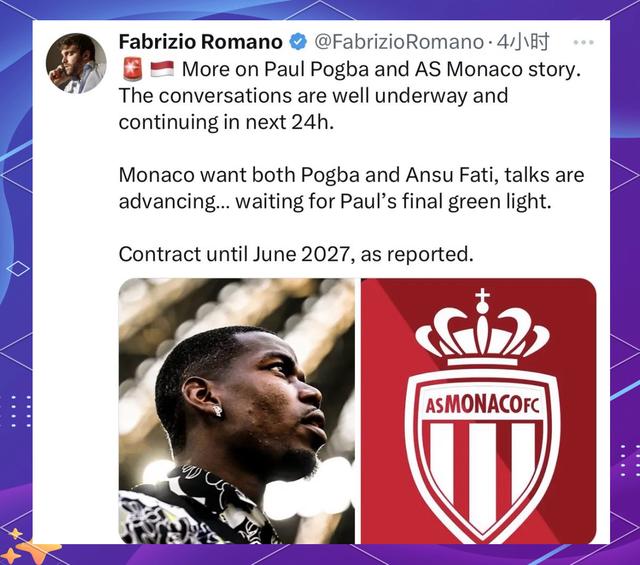The height and width of the screenshot is (565, 640).
Task: Click the "waiting for Paul's final green light" text
Action: pyautogui.click(x=400, y=201)
